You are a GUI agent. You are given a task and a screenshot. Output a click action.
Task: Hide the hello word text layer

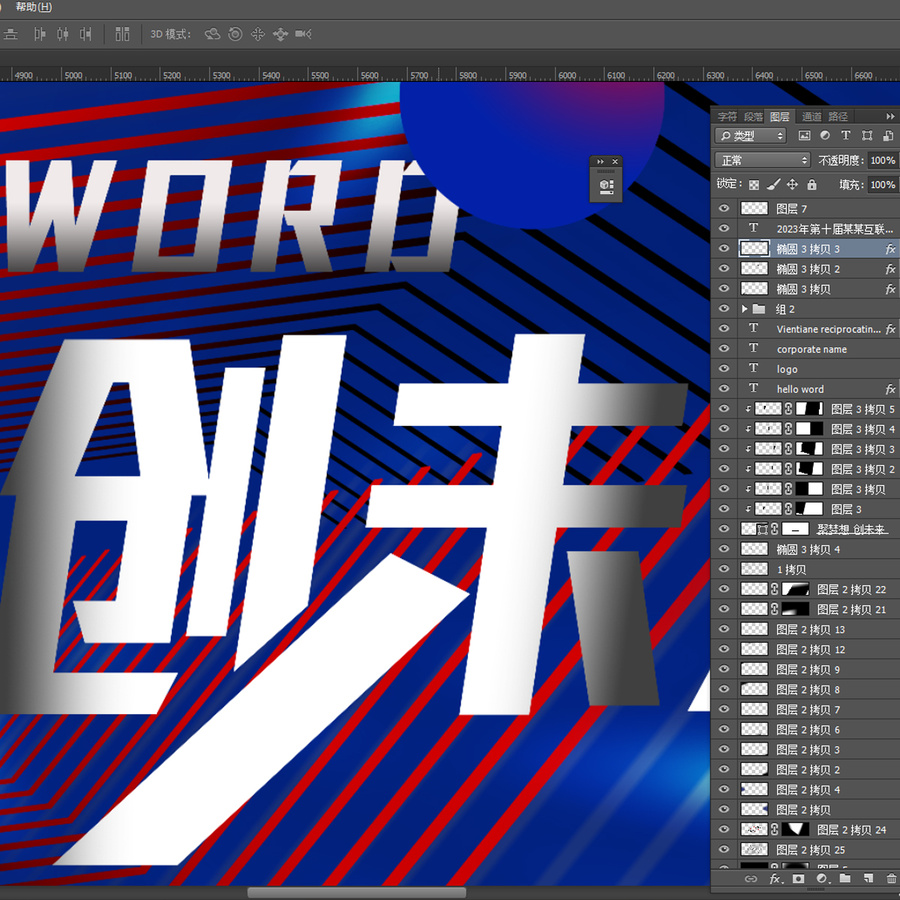coord(724,389)
